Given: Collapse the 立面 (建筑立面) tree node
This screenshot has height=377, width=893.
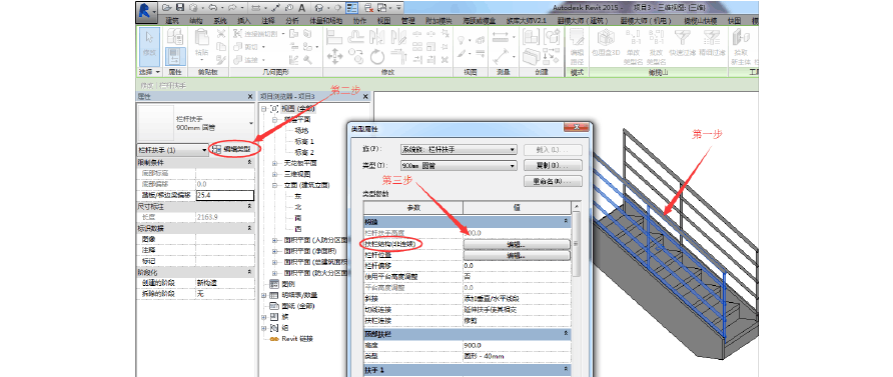Looking at the screenshot, I should pyautogui.click(x=275, y=185).
